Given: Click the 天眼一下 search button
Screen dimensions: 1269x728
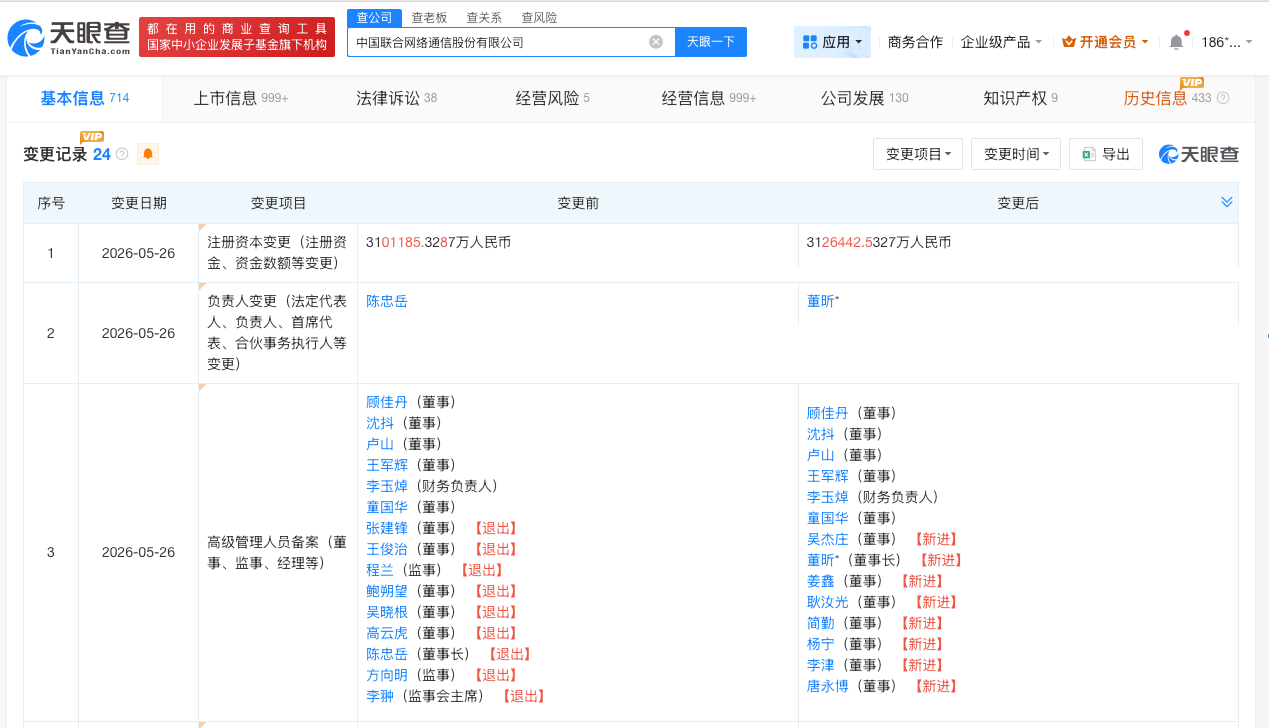Looking at the screenshot, I should coord(711,42).
